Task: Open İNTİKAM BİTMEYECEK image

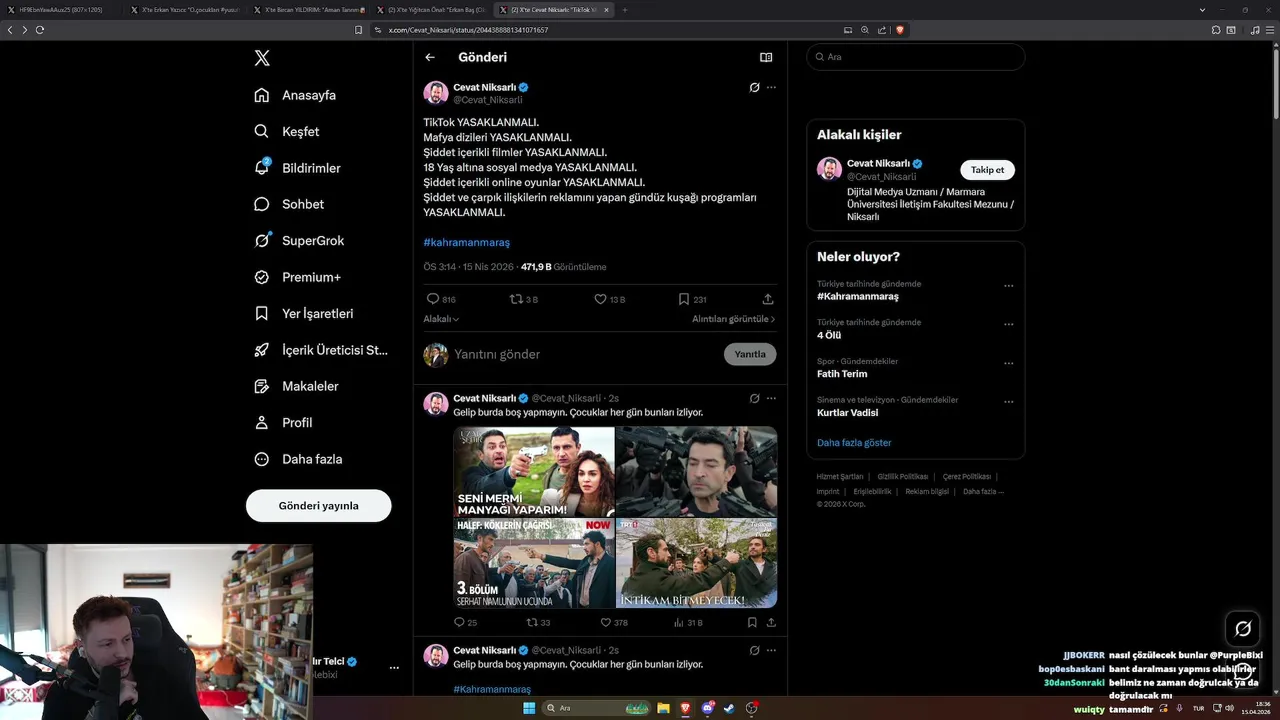Action: pyautogui.click(x=697, y=563)
